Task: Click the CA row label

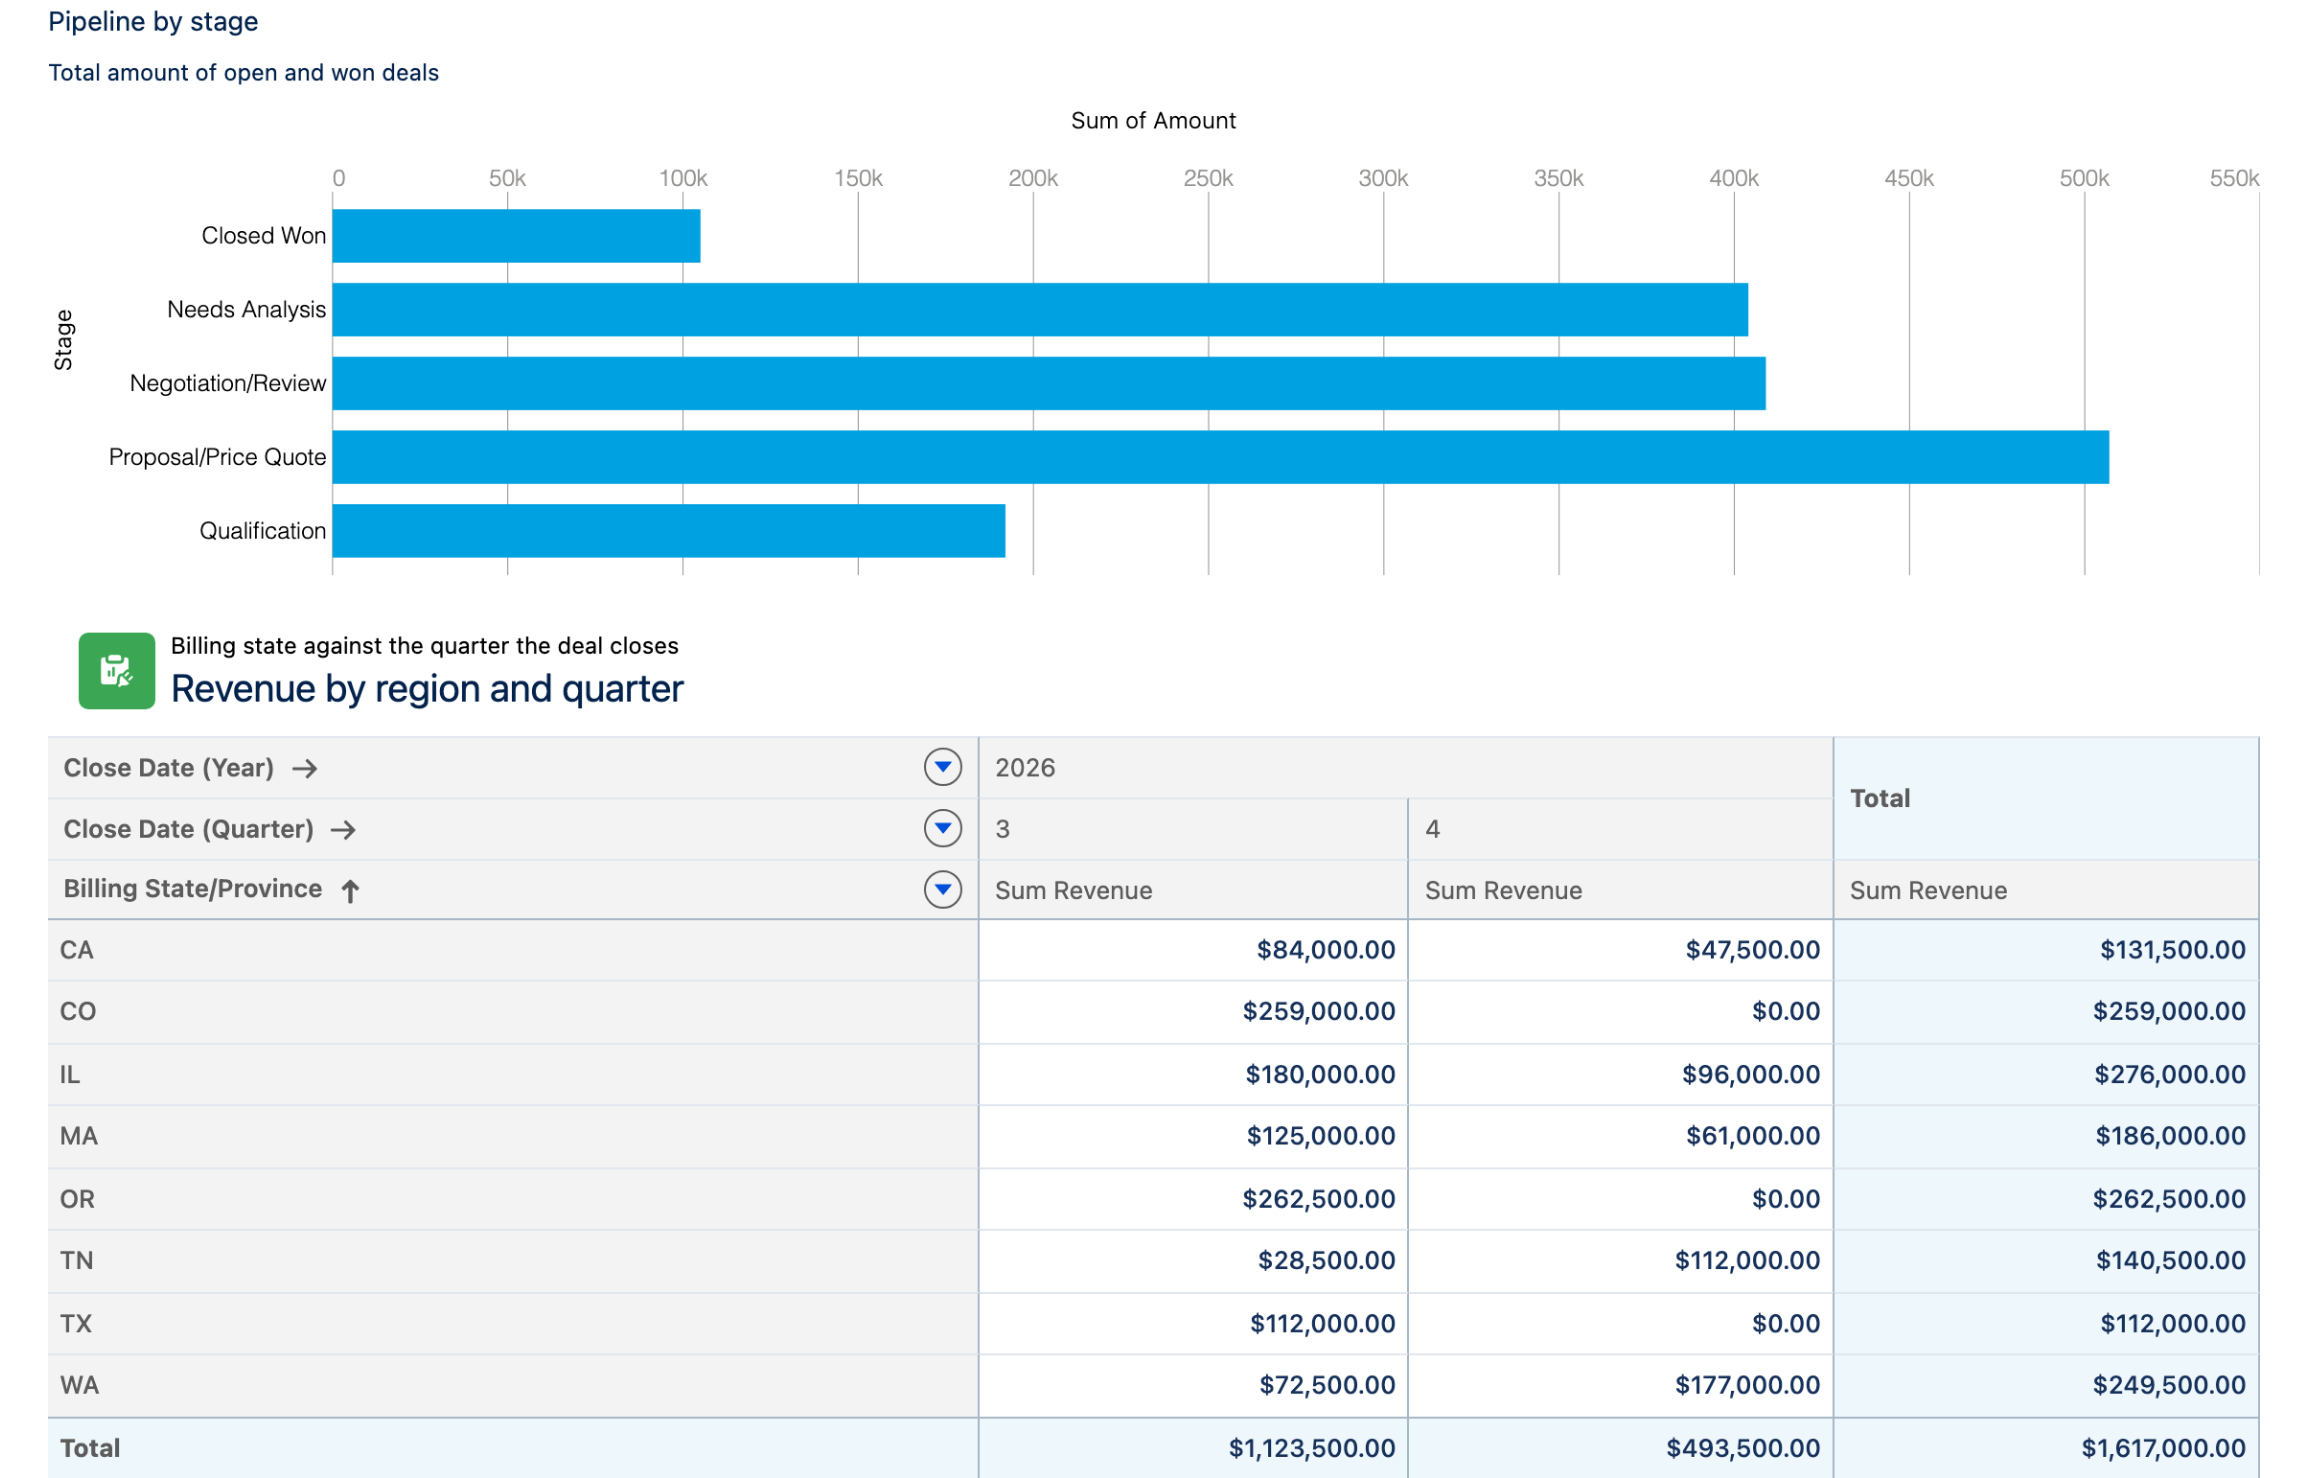Action: [x=77, y=950]
